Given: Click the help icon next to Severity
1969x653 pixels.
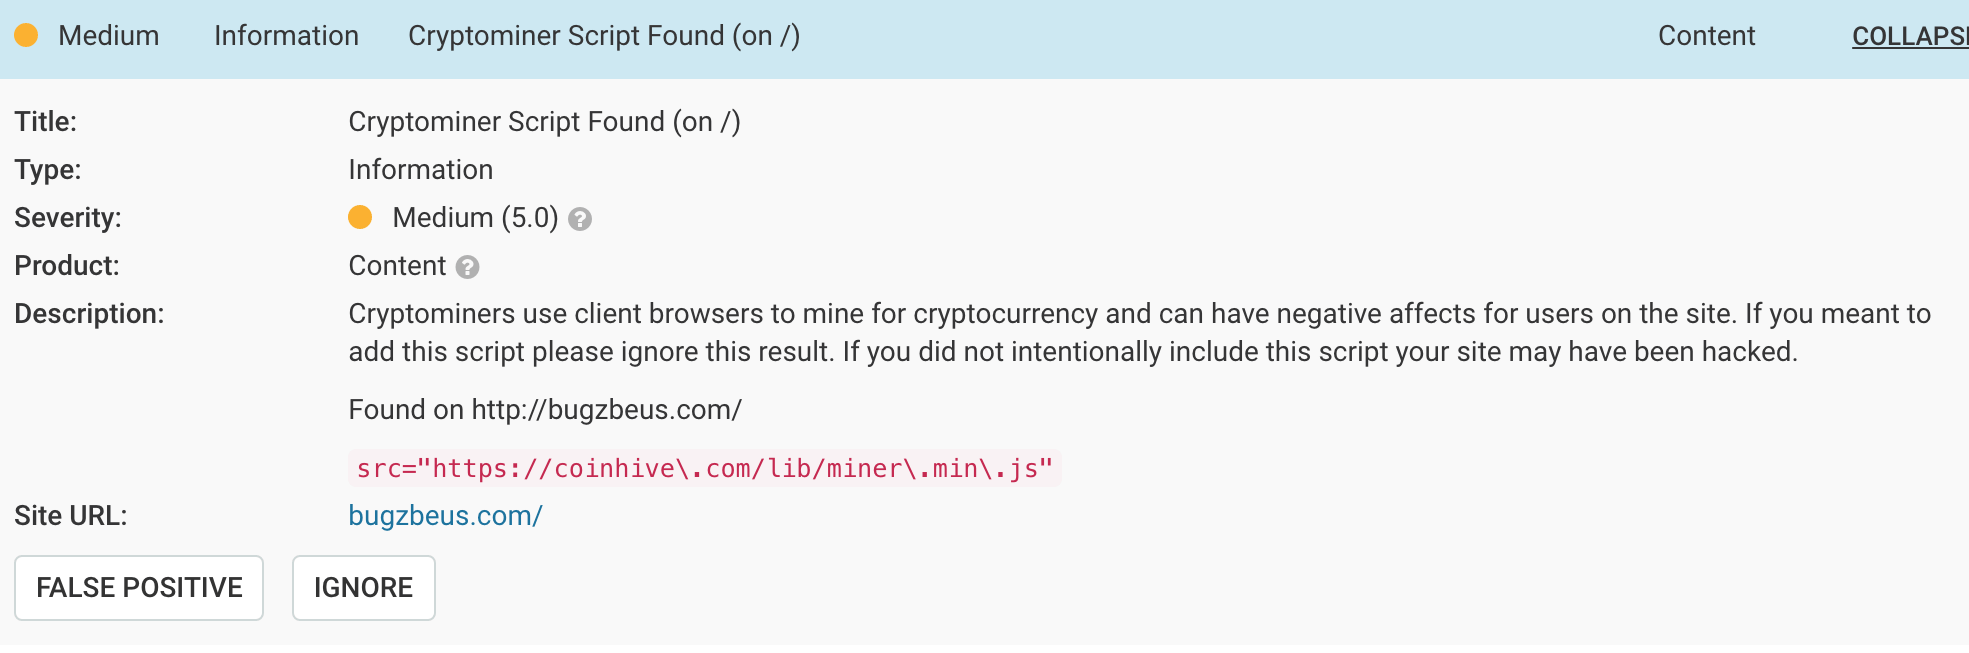Looking at the screenshot, I should click(x=580, y=219).
